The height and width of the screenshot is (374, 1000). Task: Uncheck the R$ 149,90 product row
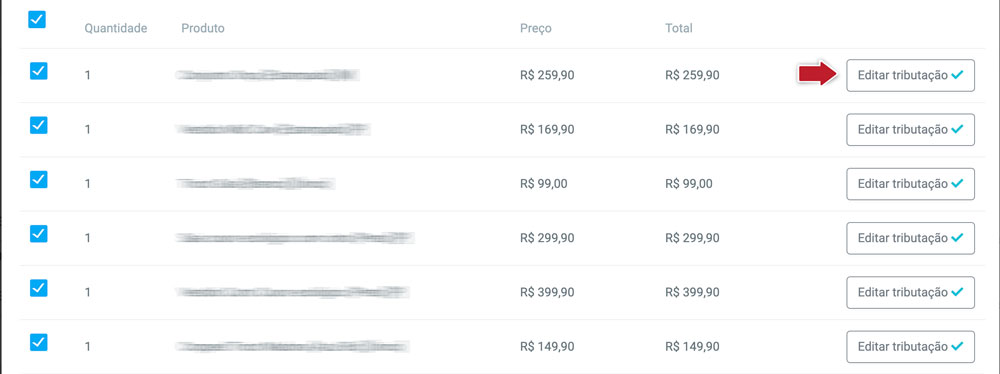tap(39, 343)
